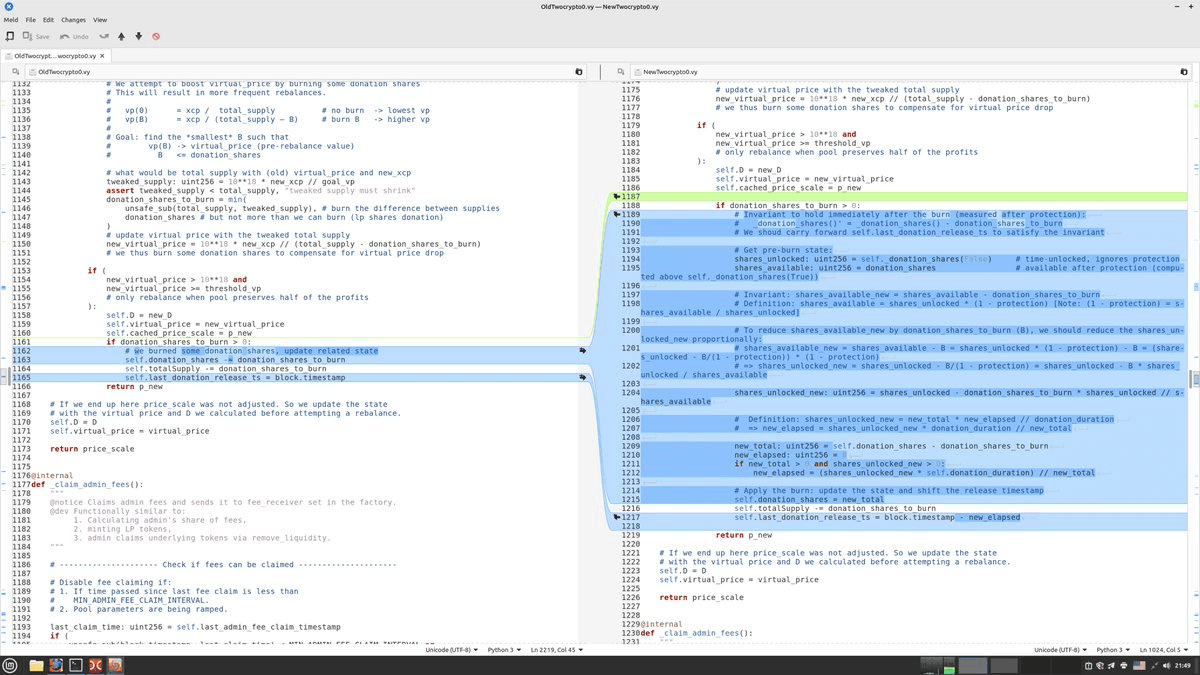Push right change left at line 1187
Viewport: 1200px width, 675px height.
point(616,197)
